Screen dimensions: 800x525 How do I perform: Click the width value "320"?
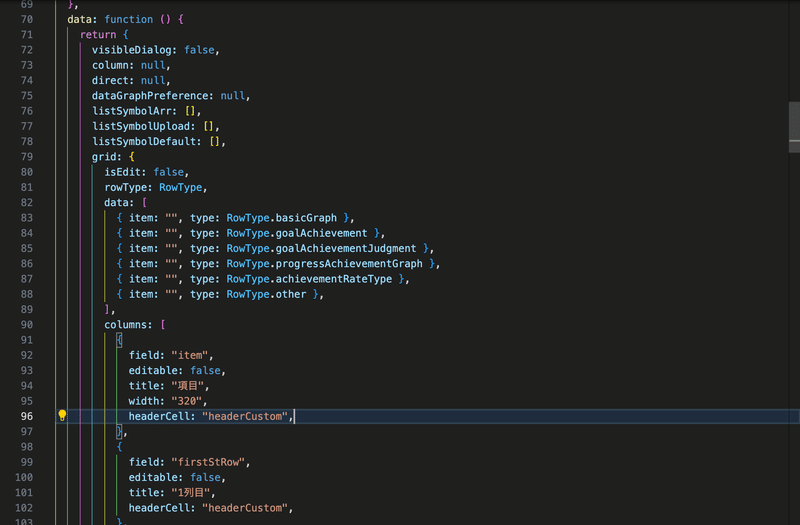(187, 402)
